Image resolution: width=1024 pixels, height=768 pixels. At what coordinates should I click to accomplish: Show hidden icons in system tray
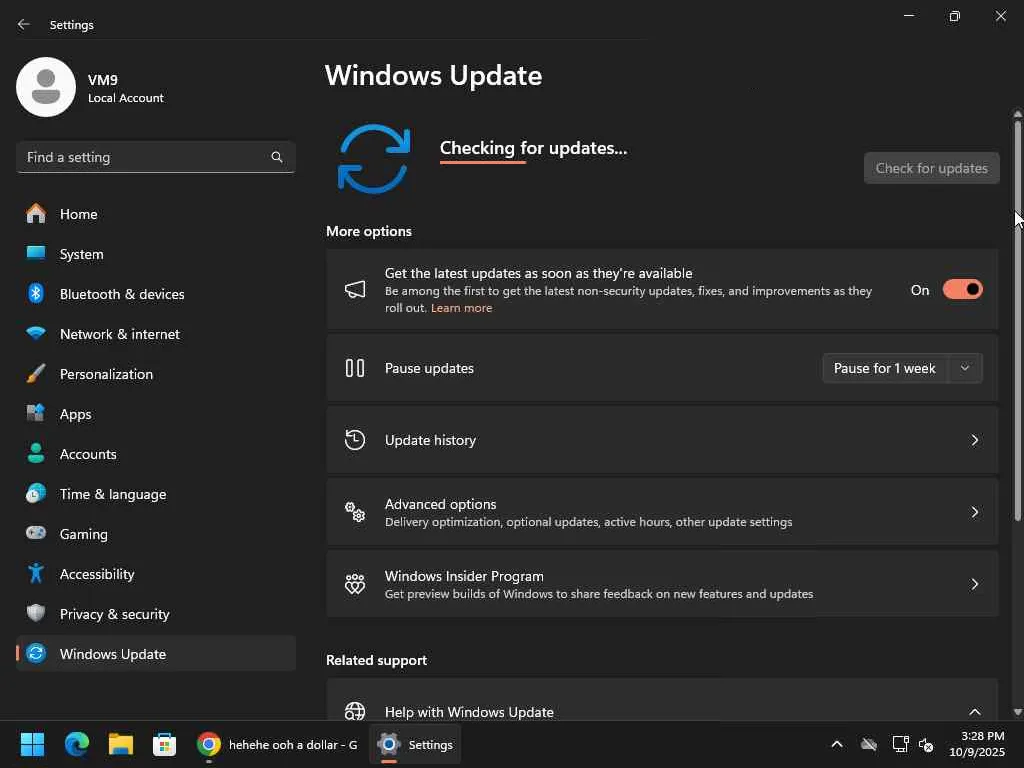pyautogui.click(x=837, y=744)
